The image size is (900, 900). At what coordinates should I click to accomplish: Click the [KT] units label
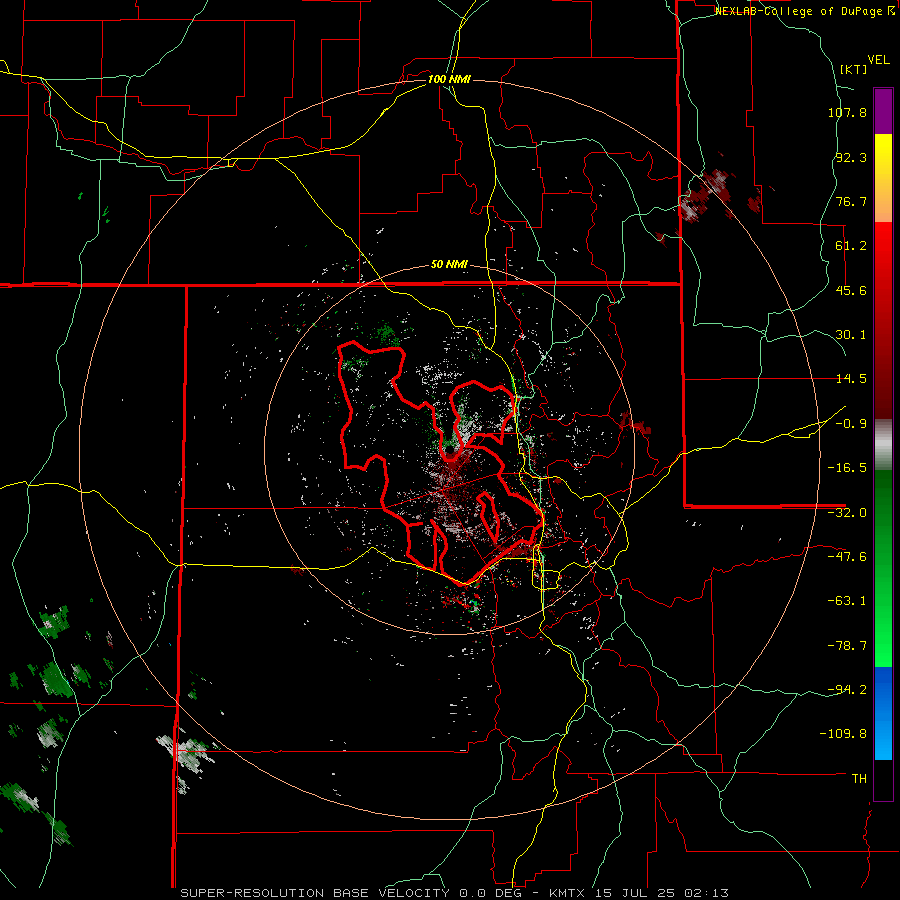coord(854,69)
